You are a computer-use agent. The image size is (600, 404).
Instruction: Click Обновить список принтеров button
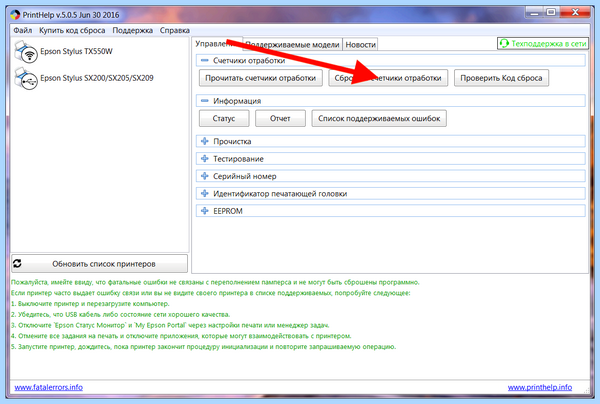tap(99, 264)
